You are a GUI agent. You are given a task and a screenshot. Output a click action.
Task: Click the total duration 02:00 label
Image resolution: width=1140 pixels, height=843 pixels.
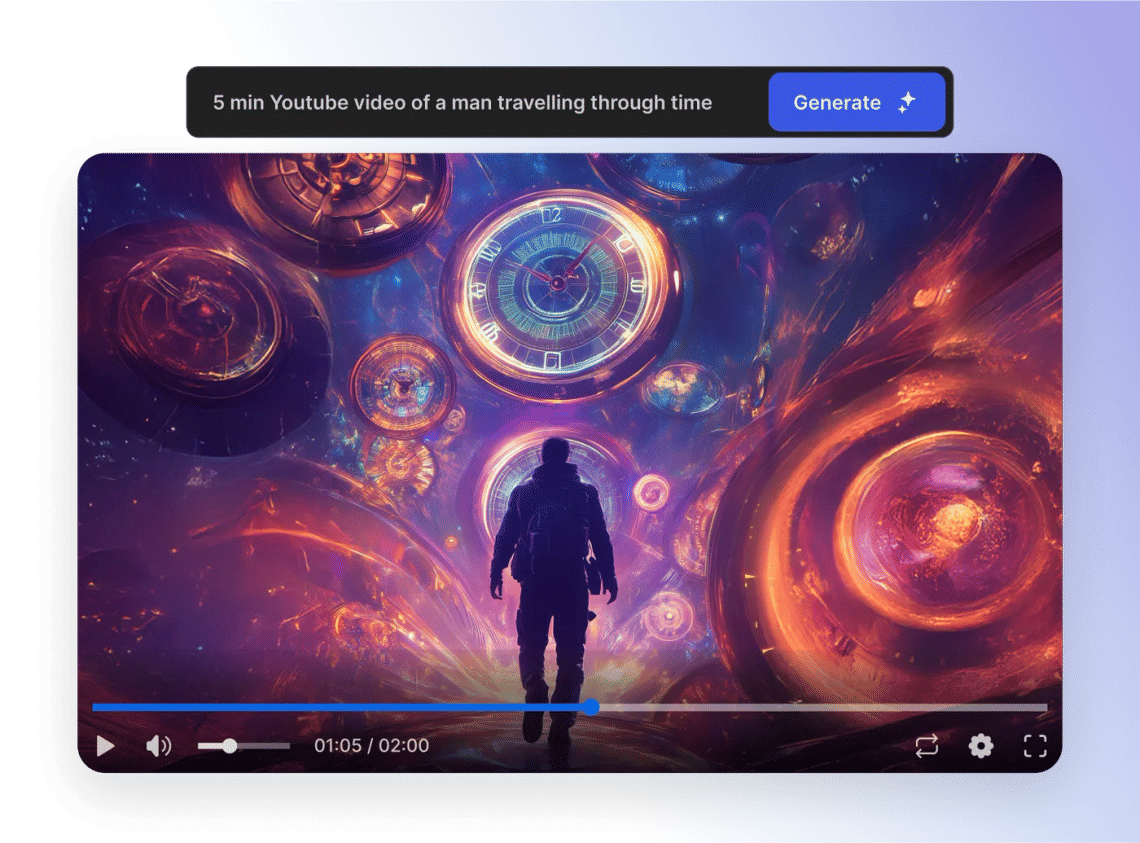[x=403, y=746]
